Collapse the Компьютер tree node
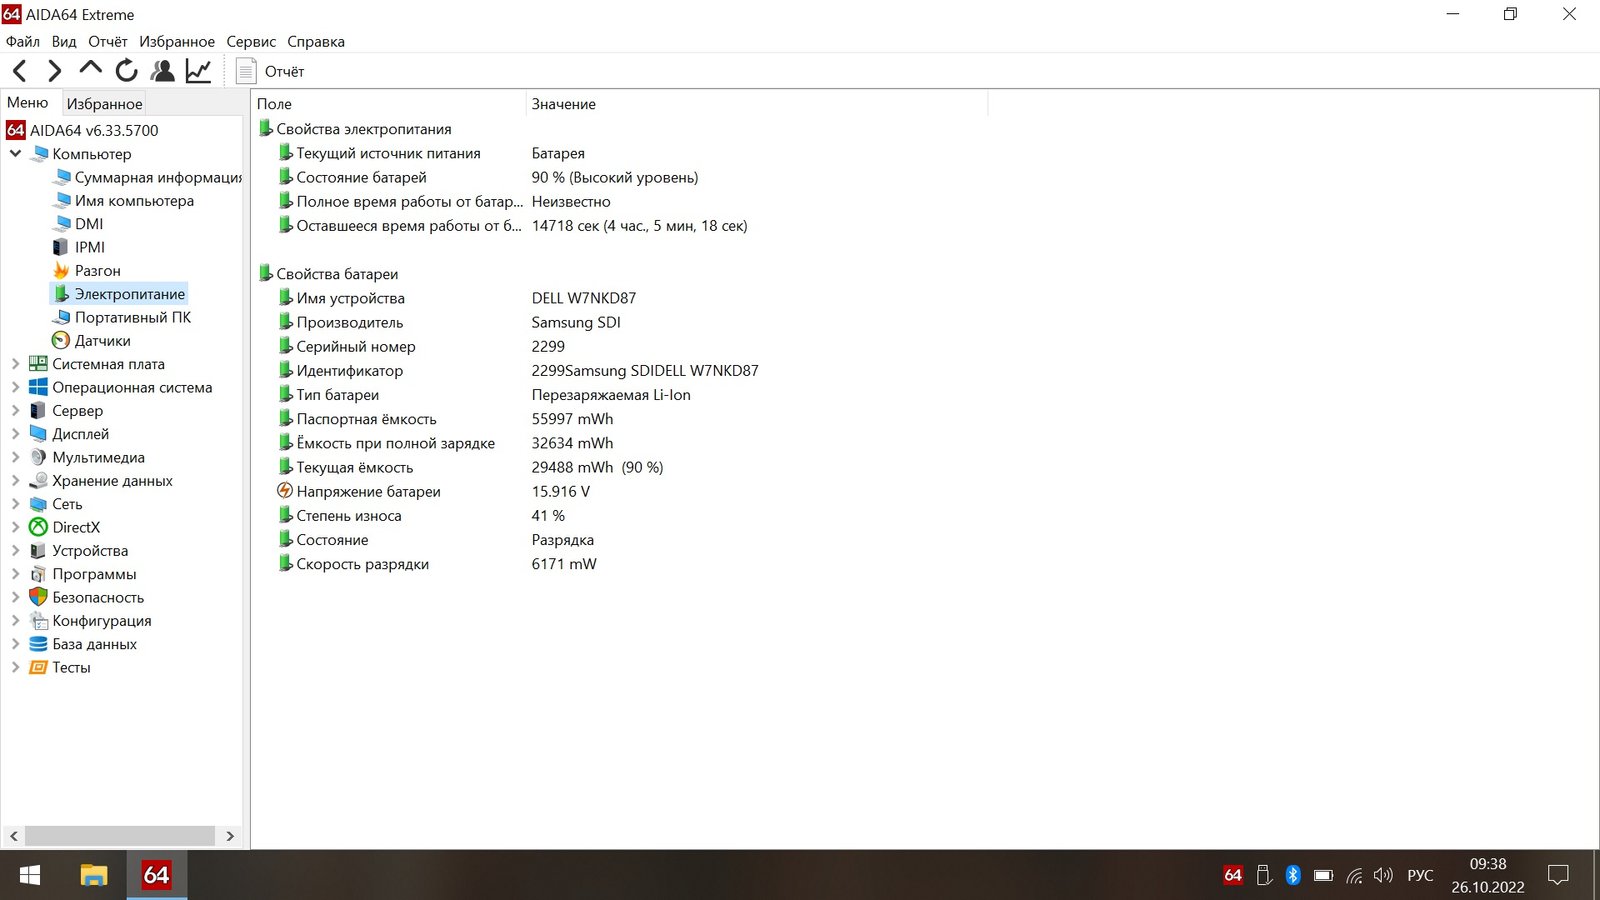 tap(15, 154)
